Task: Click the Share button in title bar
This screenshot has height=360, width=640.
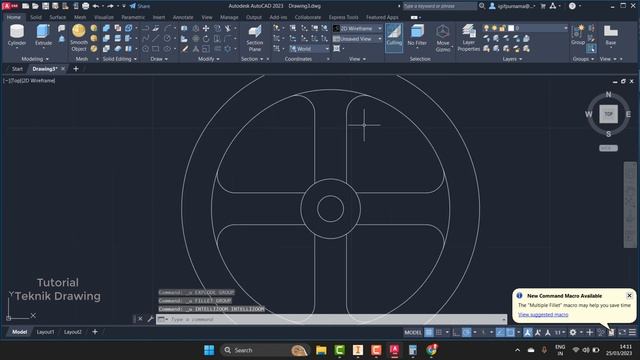Action: click(140, 6)
